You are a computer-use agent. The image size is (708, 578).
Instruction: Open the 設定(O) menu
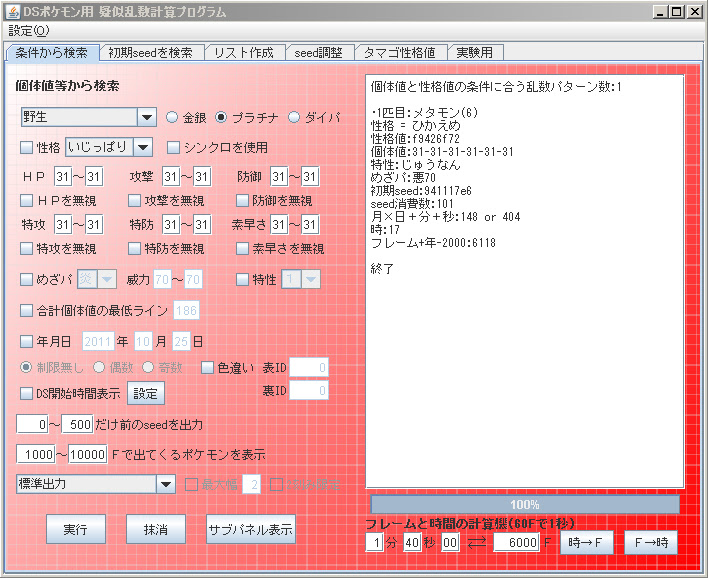(28, 31)
